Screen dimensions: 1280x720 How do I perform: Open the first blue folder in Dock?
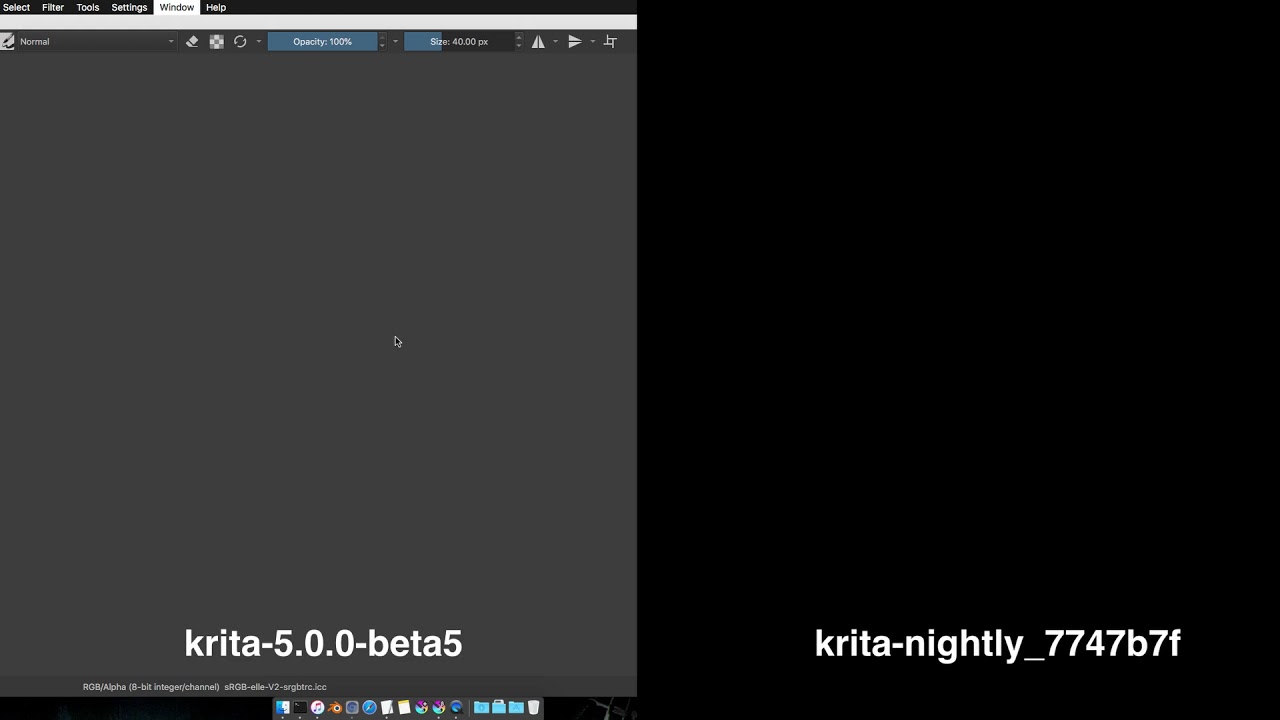click(x=481, y=708)
